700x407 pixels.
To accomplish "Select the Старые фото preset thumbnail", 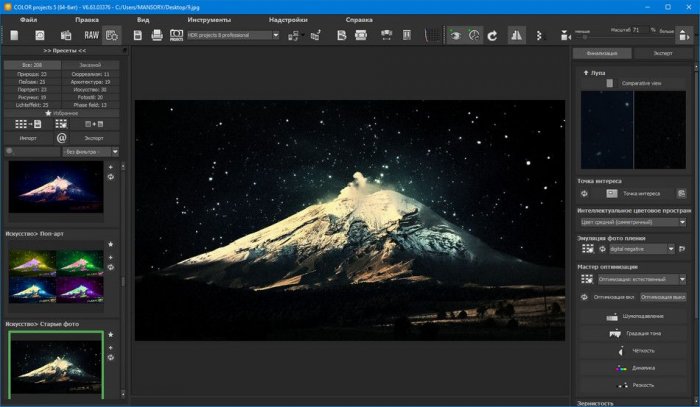I will [x=54, y=363].
